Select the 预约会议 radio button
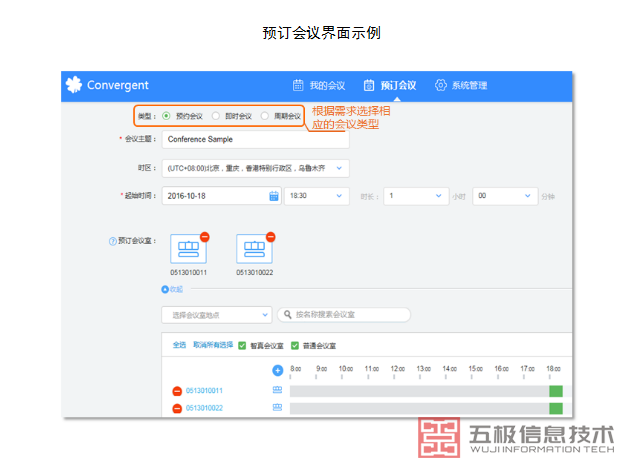638x472 pixels. coord(166,116)
